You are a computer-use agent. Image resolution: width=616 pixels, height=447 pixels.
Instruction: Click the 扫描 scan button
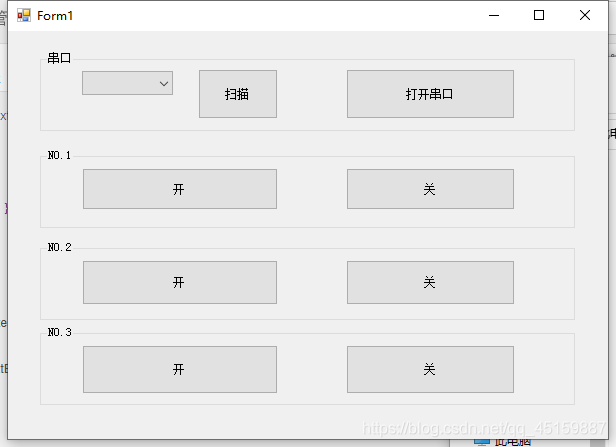click(238, 94)
